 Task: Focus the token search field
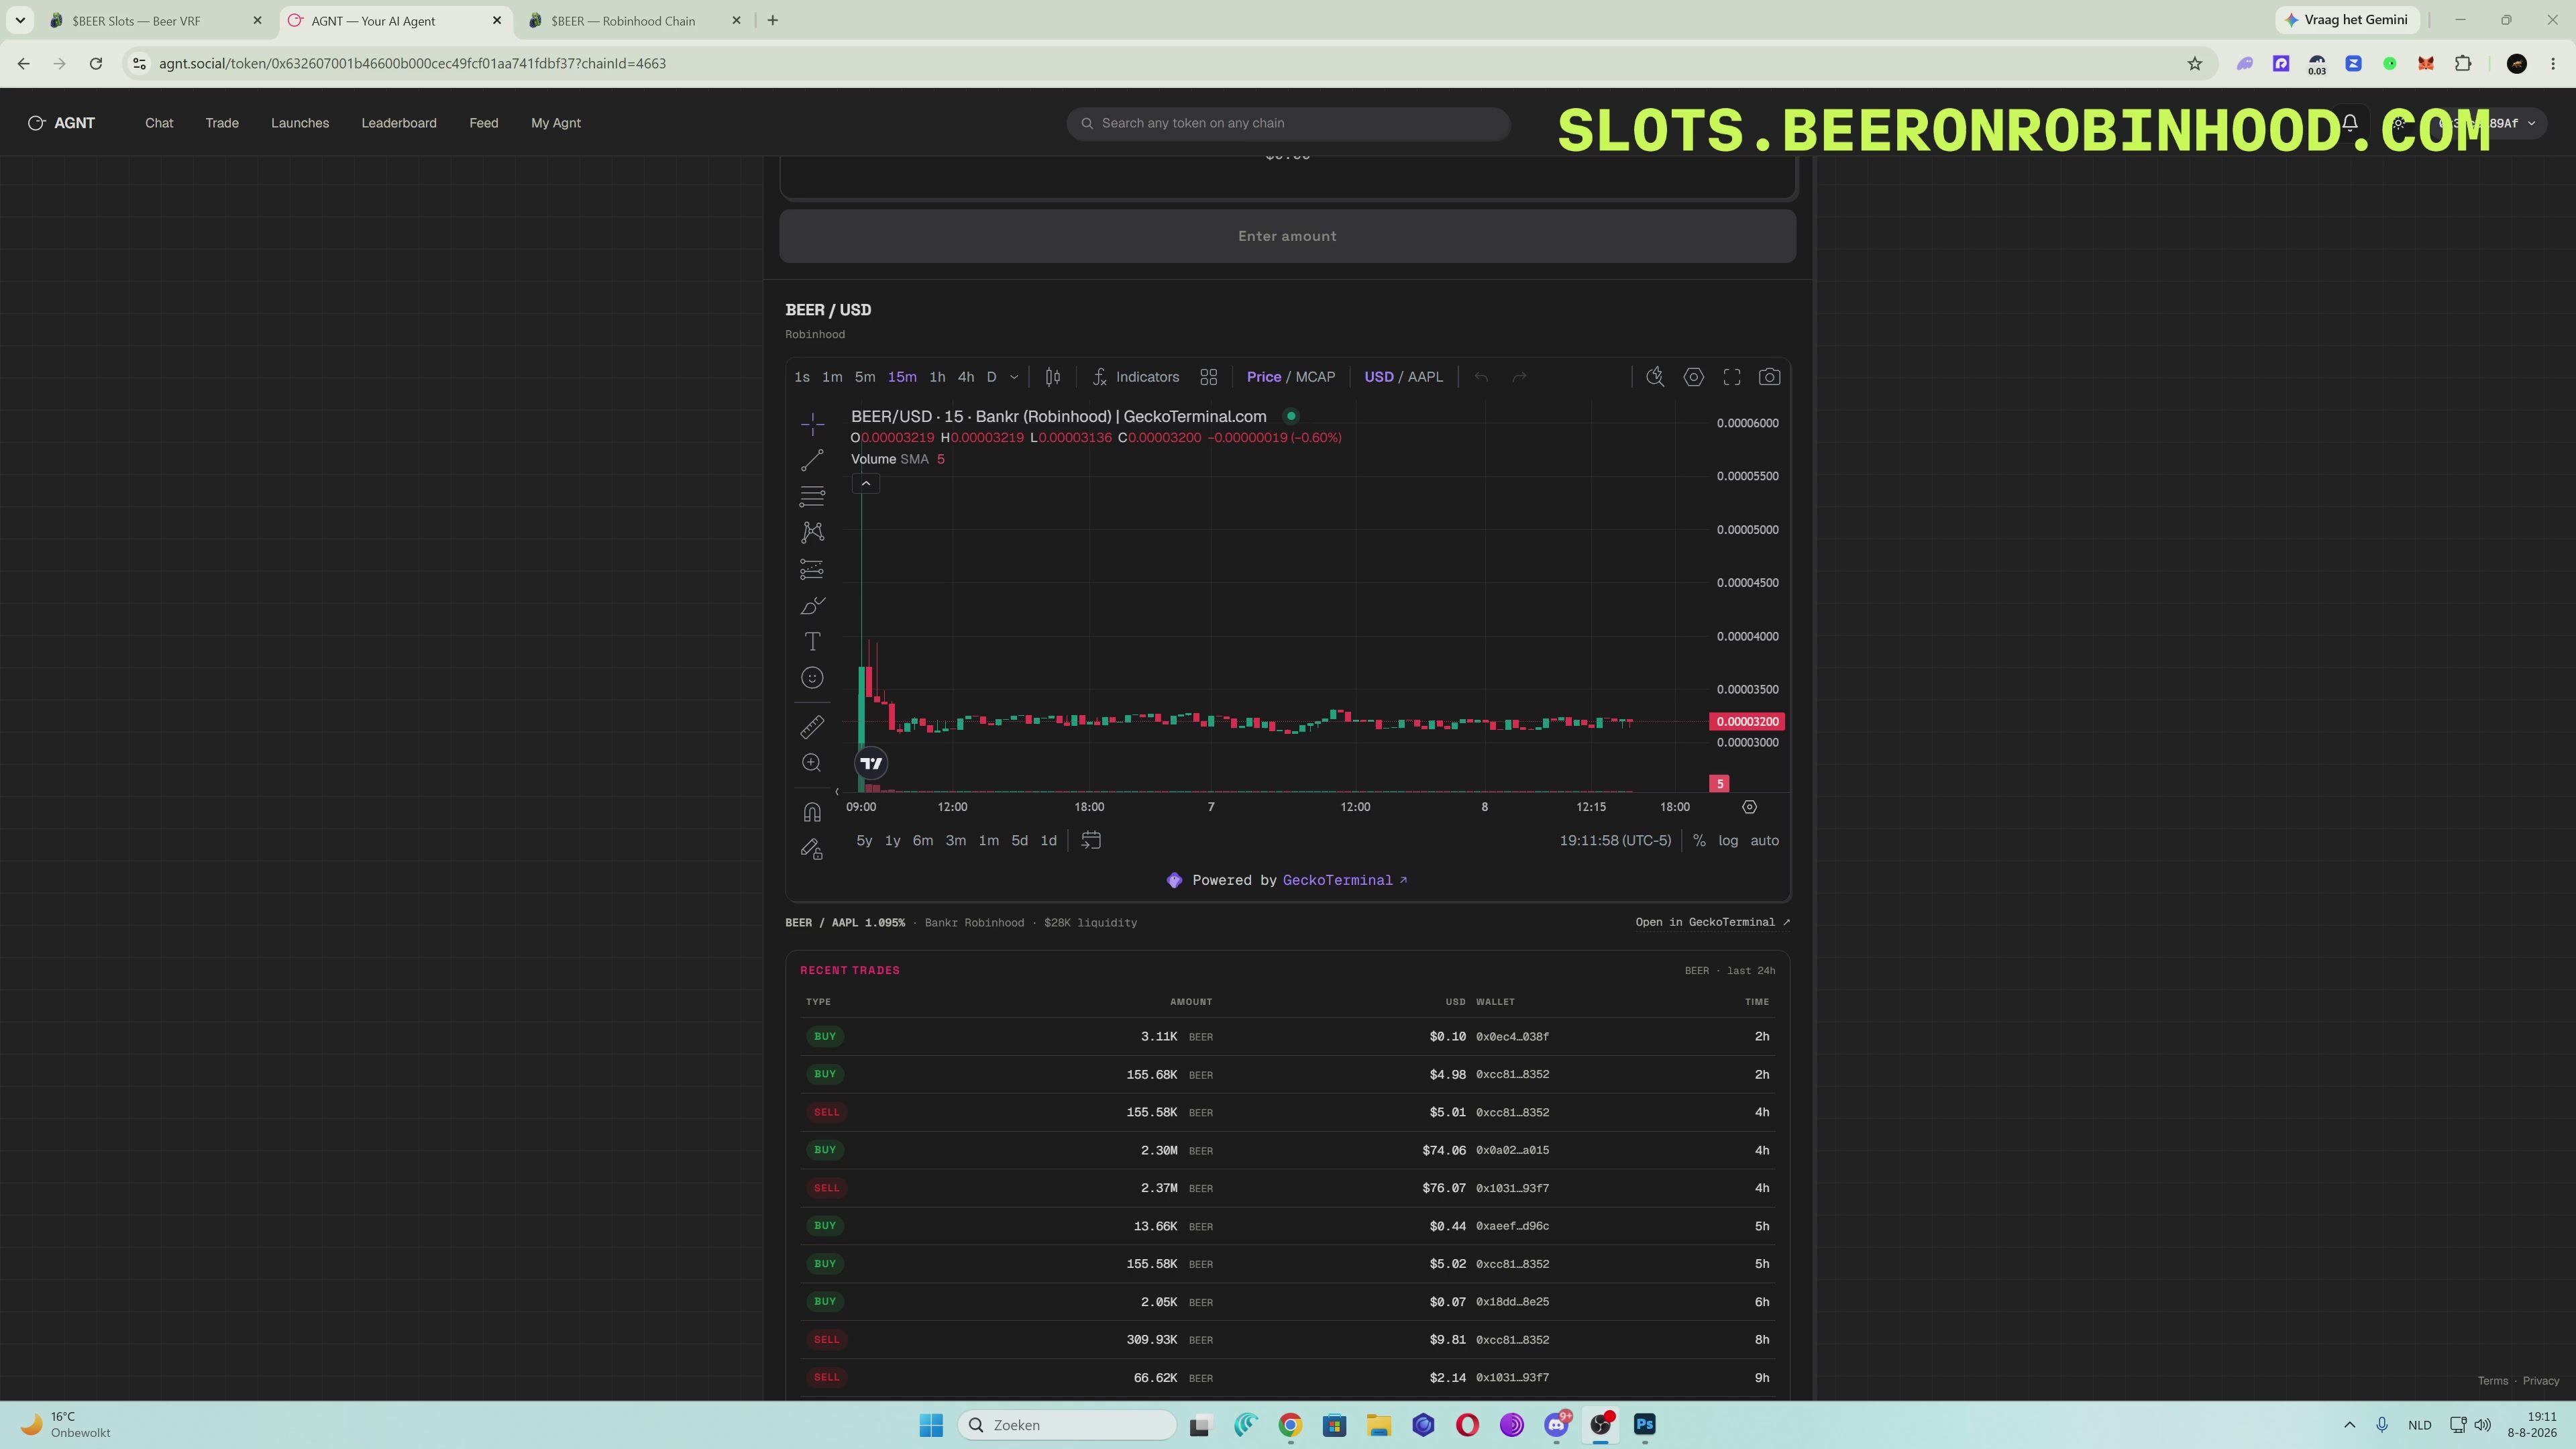coord(1288,123)
